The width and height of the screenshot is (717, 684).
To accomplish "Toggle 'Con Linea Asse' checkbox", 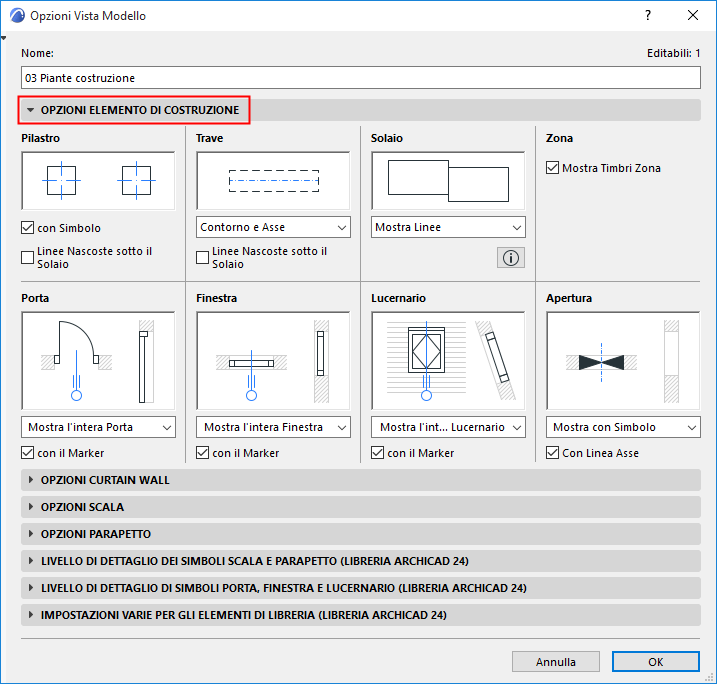I will pyautogui.click(x=552, y=453).
